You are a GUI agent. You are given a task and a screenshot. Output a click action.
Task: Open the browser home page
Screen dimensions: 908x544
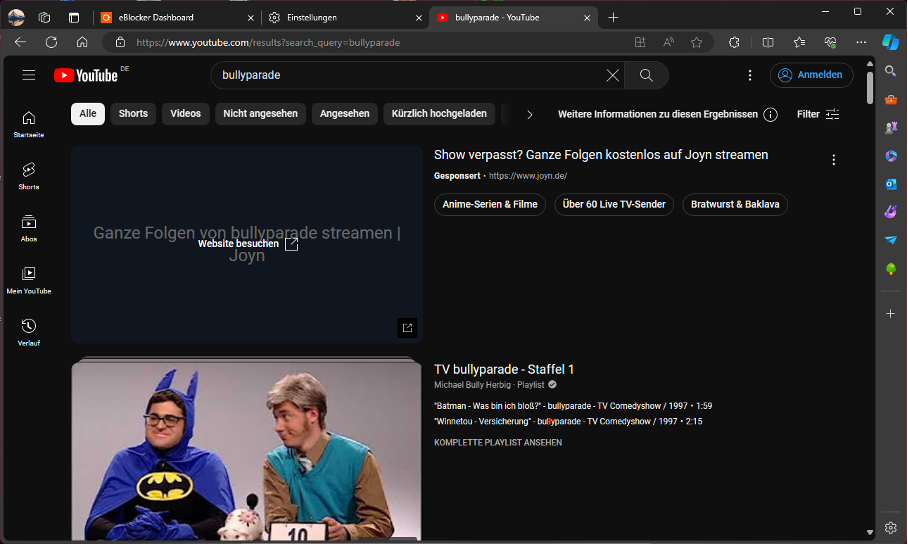coord(82,42)
